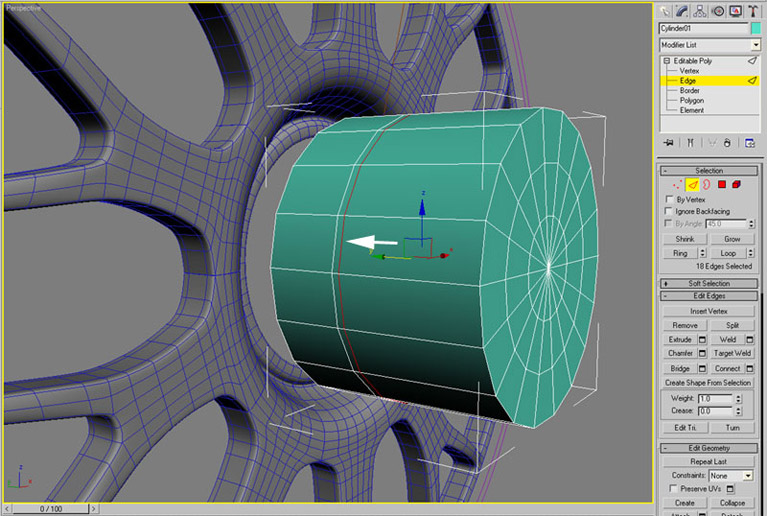Select Polygon sub-object red square icon

(719, 184)
